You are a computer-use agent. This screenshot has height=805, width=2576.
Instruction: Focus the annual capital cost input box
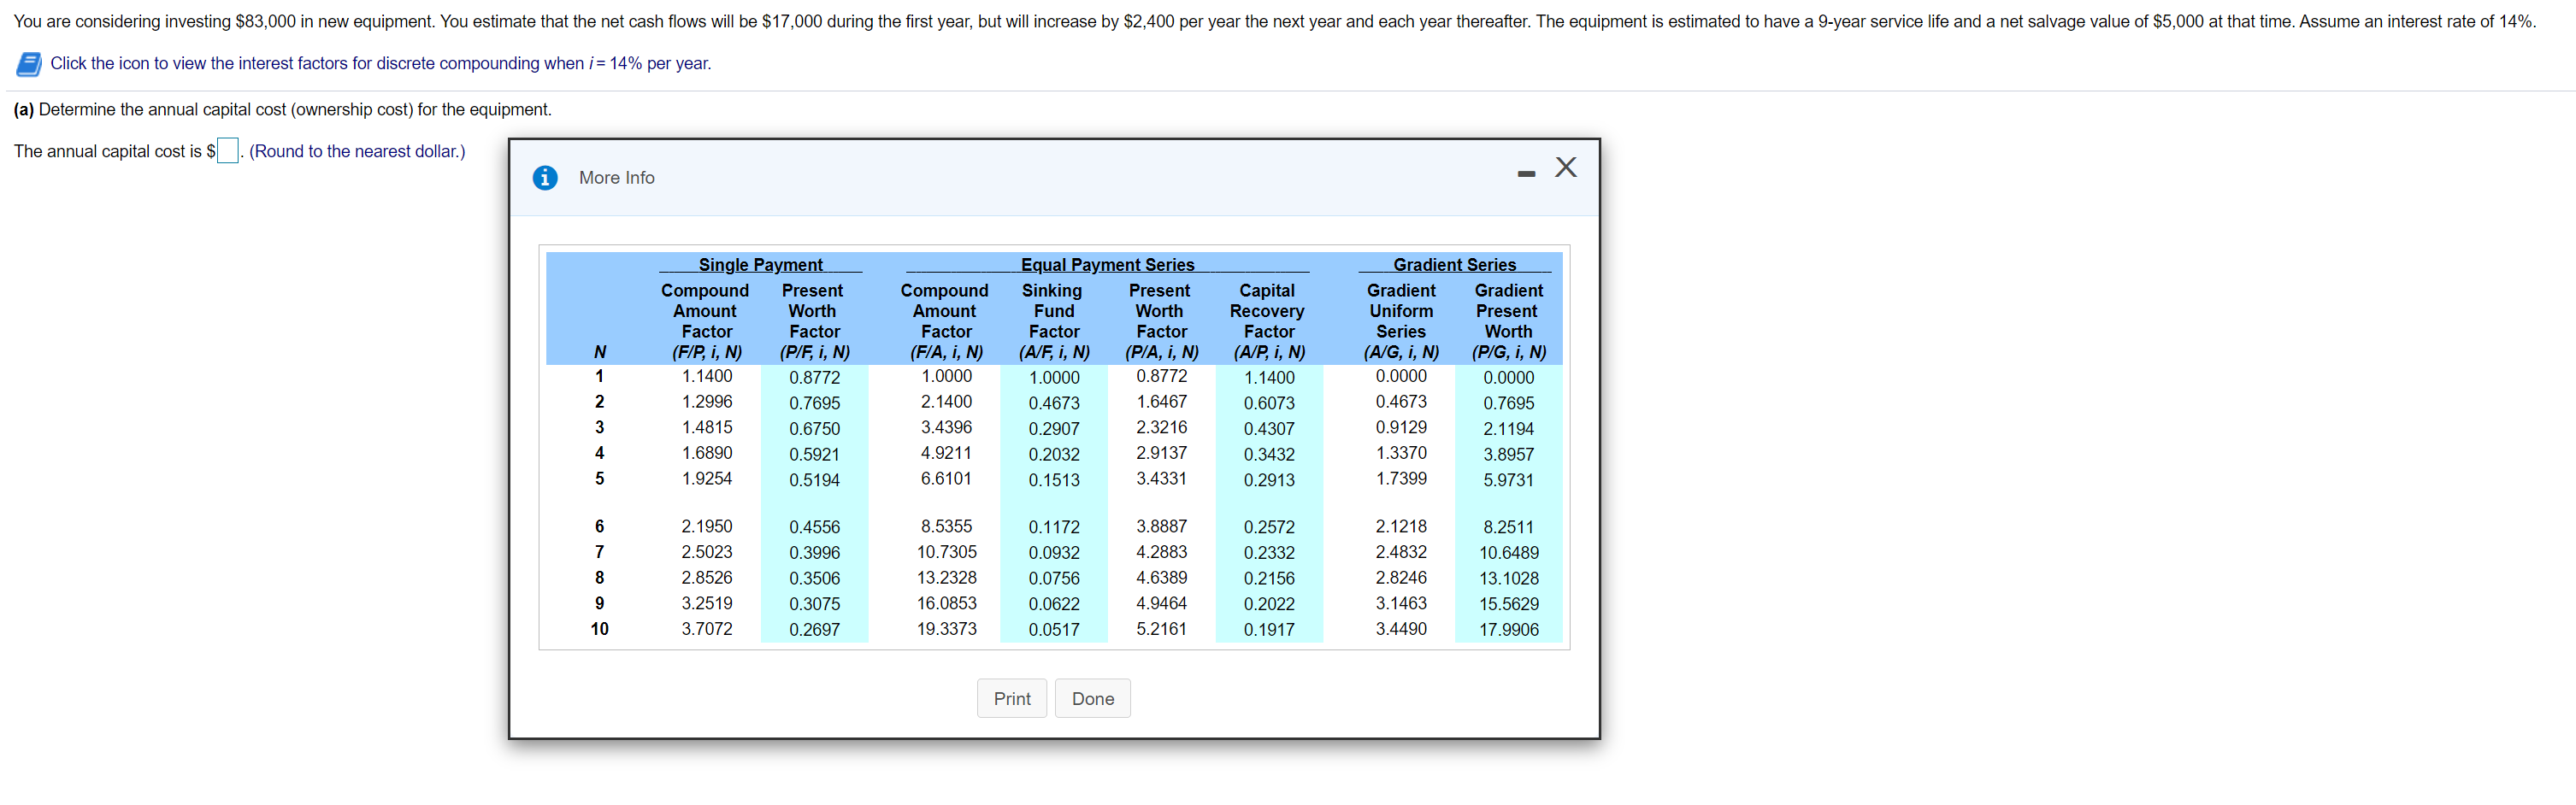pyautogui.click(x=227, y=151)
